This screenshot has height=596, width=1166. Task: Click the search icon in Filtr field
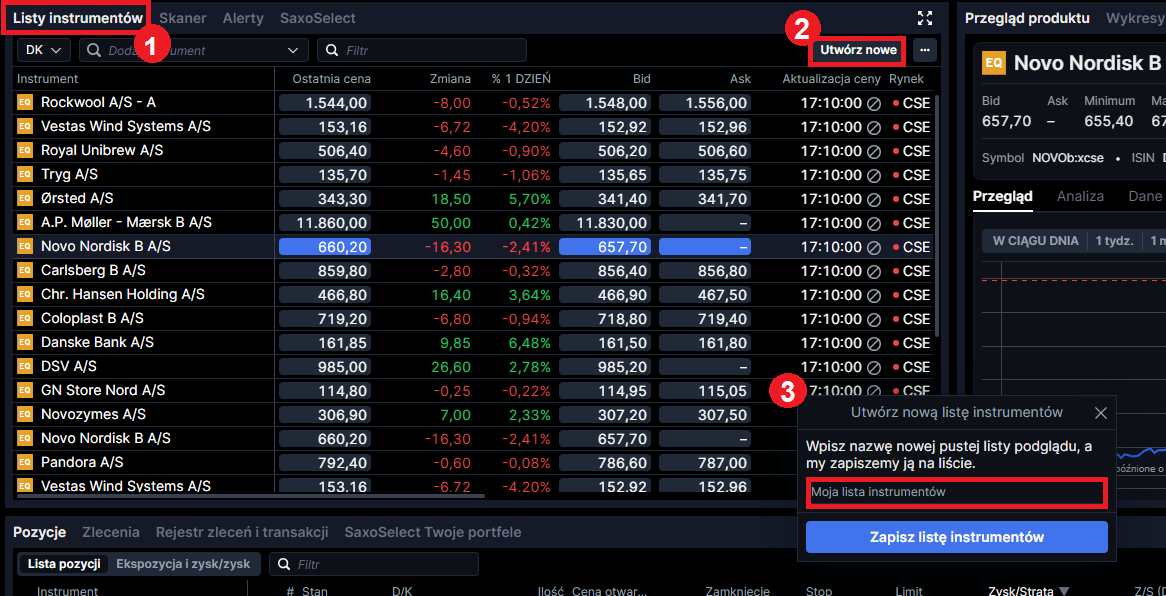[332, 50]
